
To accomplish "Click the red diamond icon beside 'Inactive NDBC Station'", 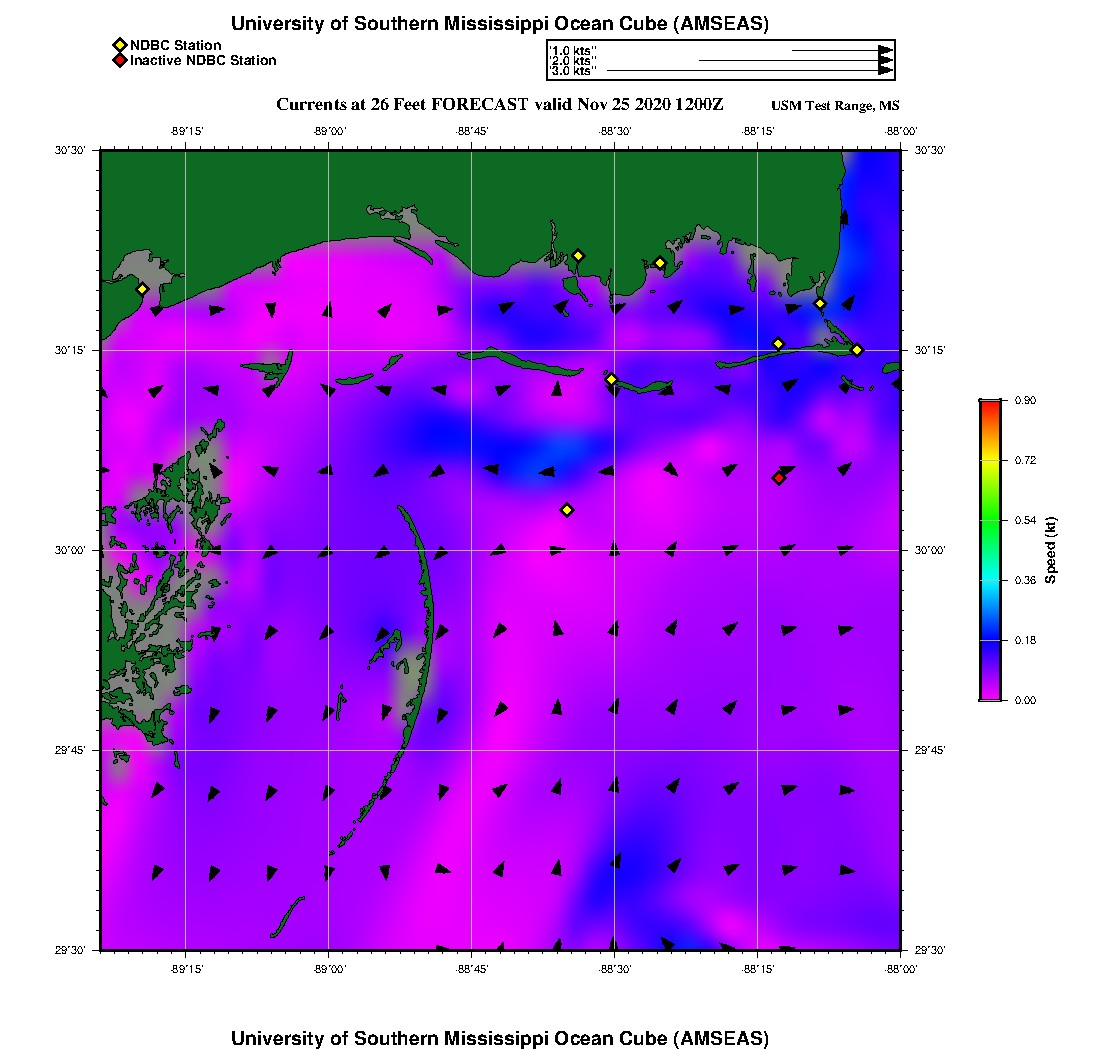I will pyautogui.click(x=120, y=60).
